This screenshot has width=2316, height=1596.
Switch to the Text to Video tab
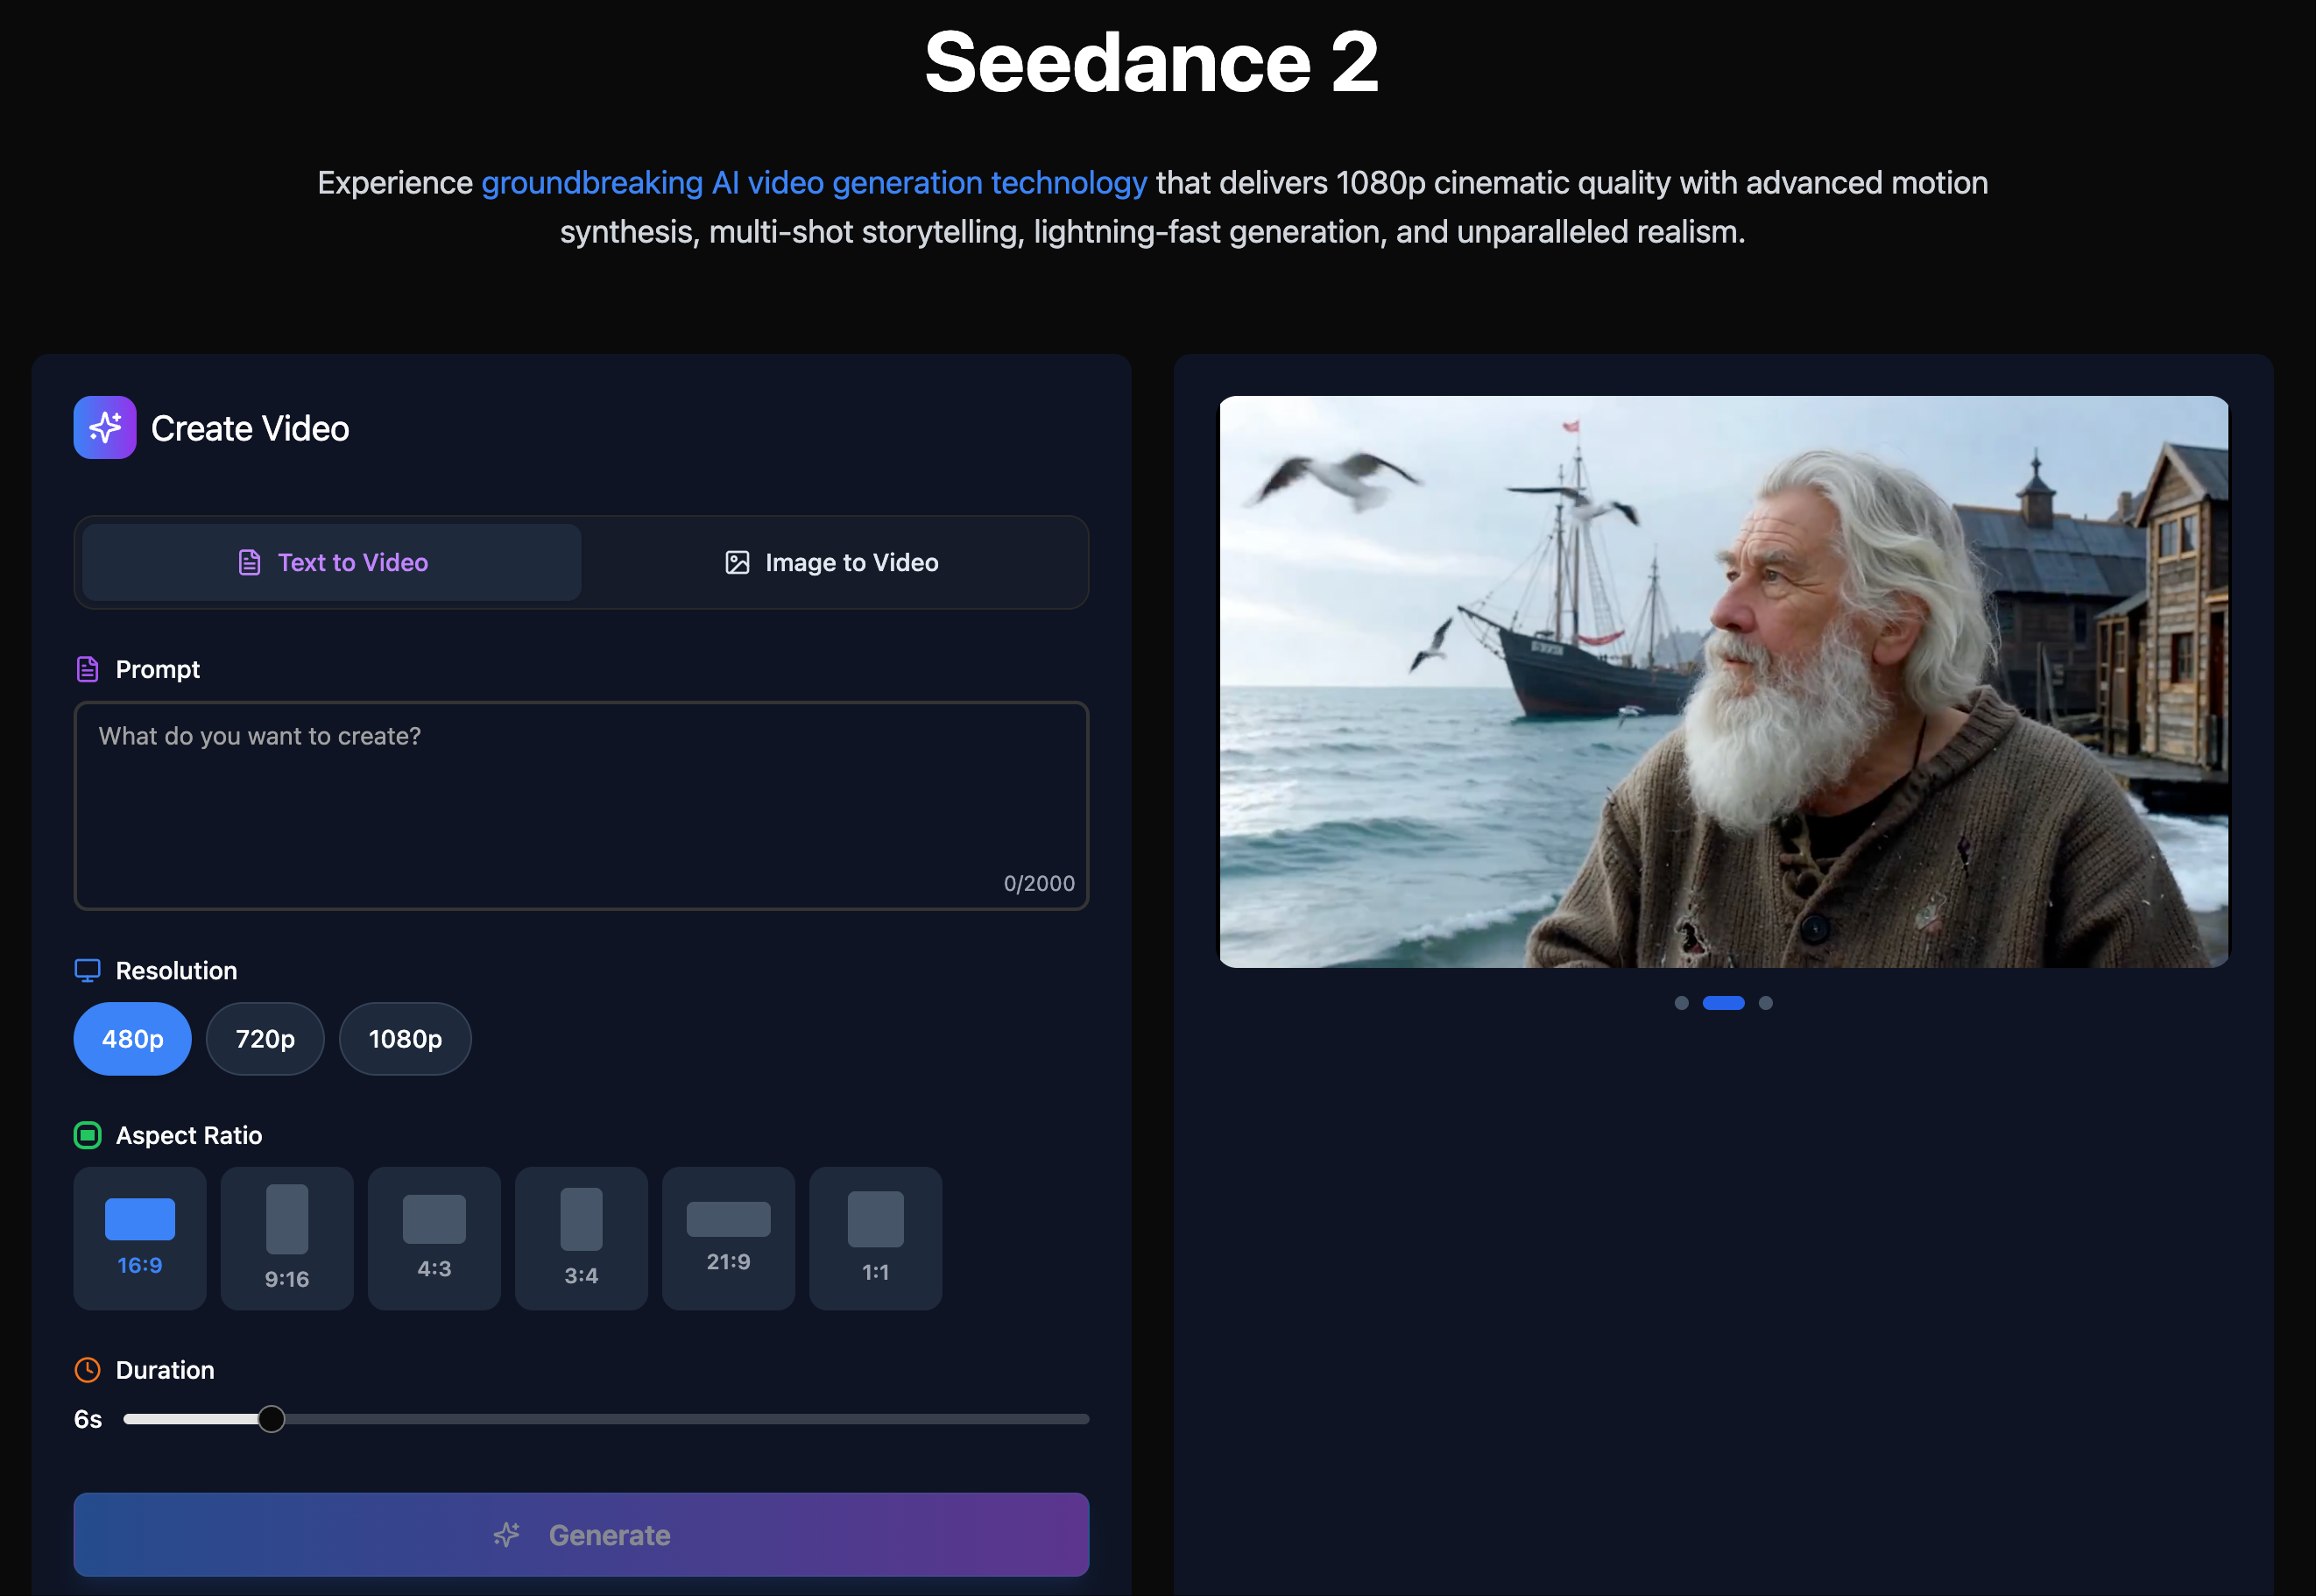[332, 562]
